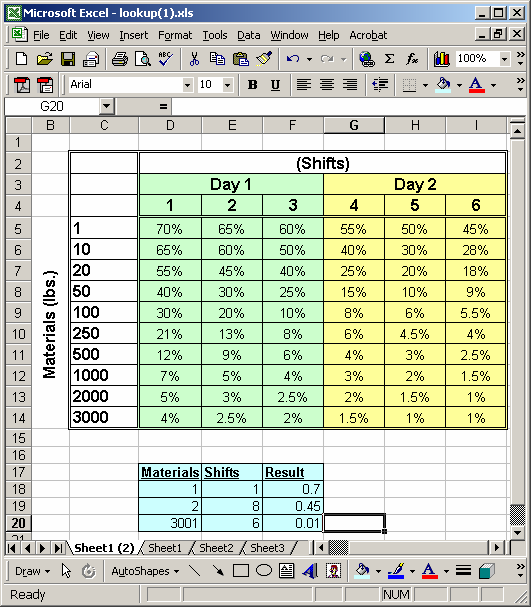Click the formula bar equals button

(x=163, y=106)
